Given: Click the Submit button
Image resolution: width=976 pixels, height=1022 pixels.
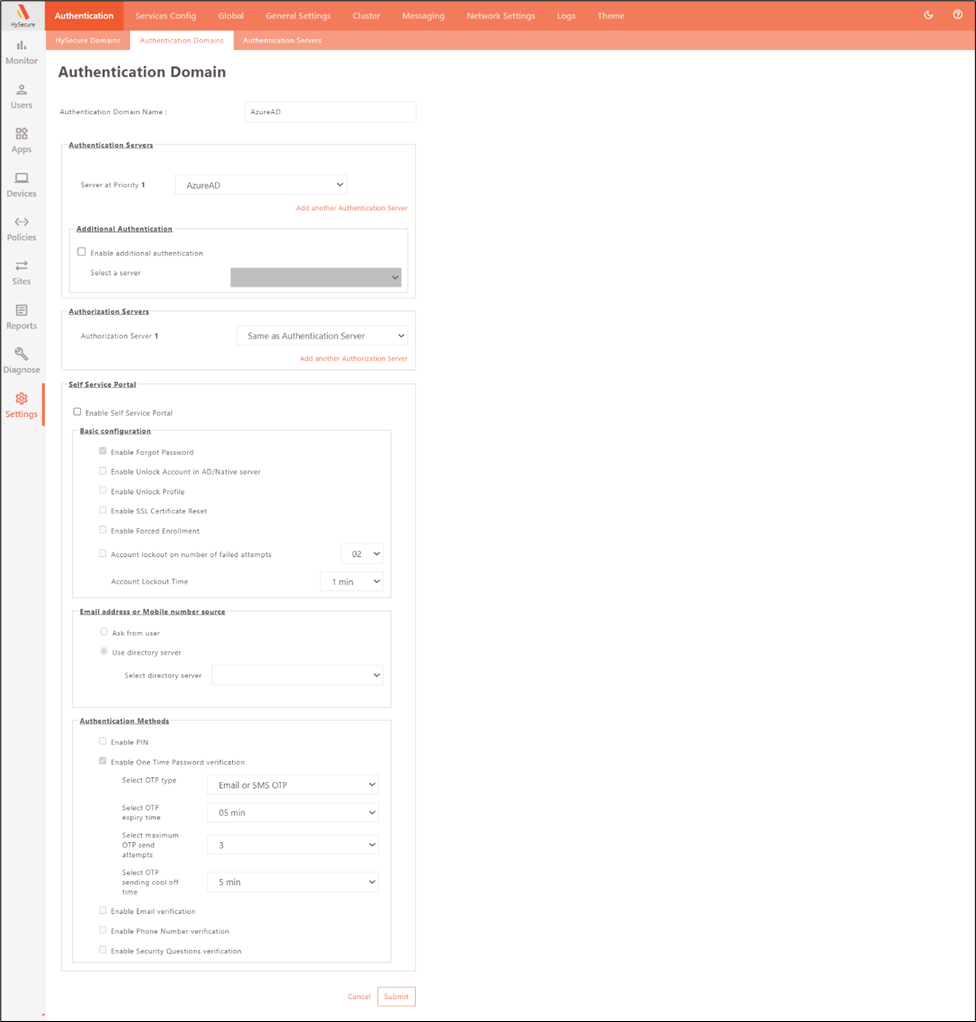Looking at the screenshot, I should 396,996.
